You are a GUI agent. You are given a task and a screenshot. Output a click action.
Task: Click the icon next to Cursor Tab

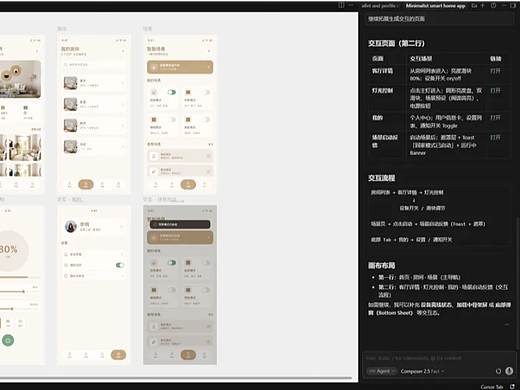tap(512, 387)
